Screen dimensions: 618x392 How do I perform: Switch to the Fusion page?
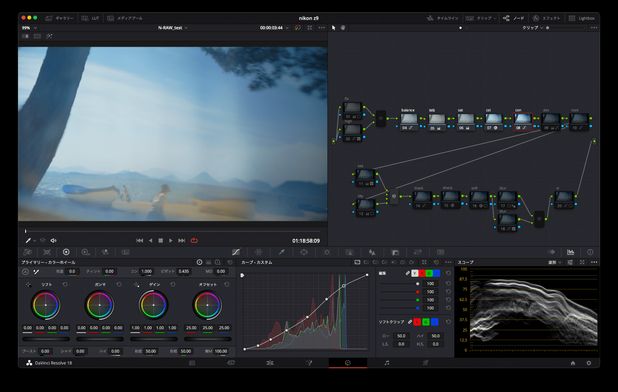pos(309,363)
